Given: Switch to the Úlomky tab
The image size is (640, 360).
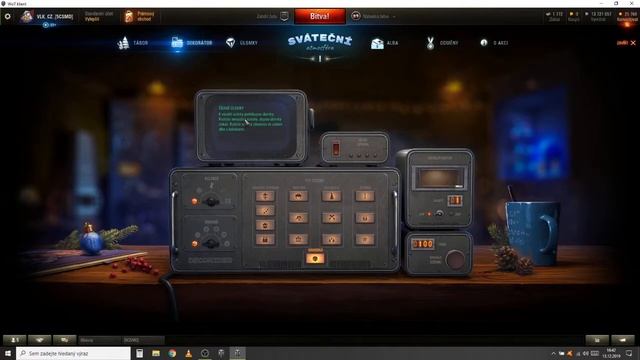Looking at the screenshot, I should 242,42.
